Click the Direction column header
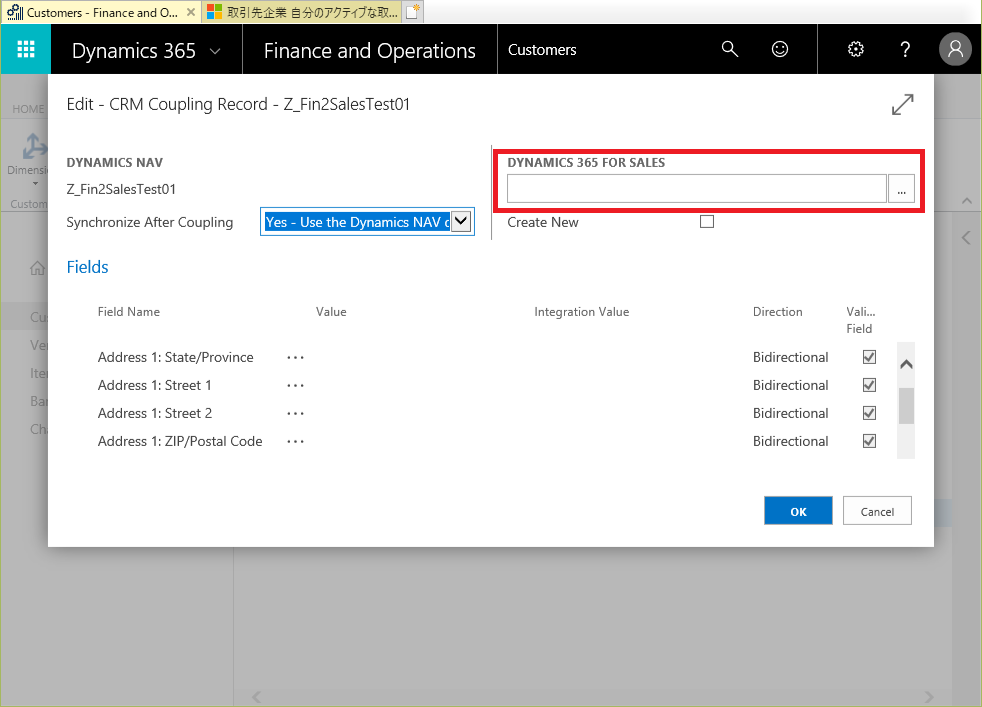 click(777, 312)
